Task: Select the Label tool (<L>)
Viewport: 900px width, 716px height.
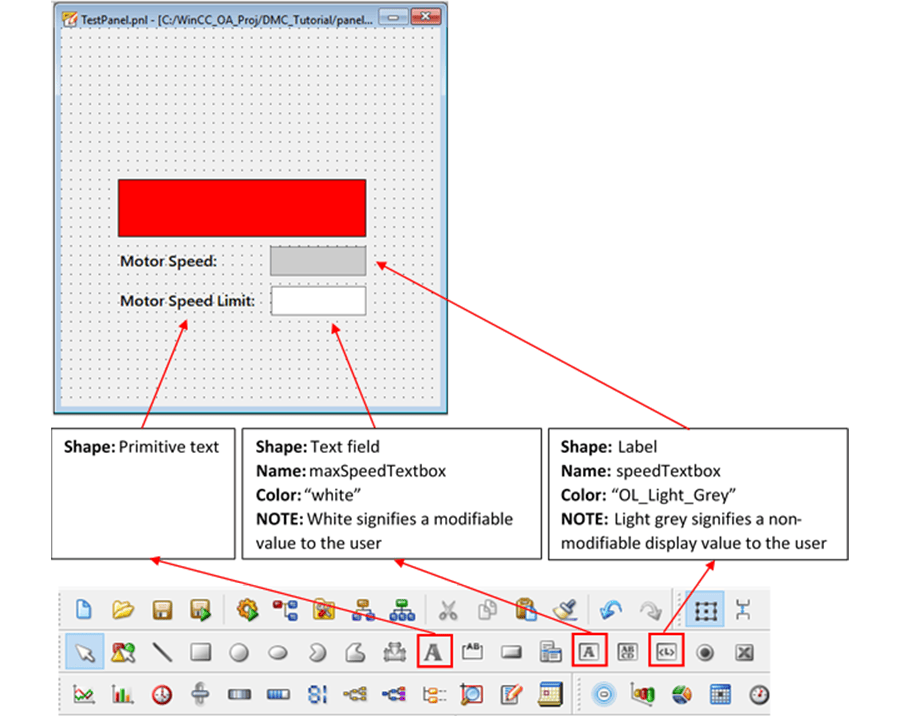Action: click(666, 652)
